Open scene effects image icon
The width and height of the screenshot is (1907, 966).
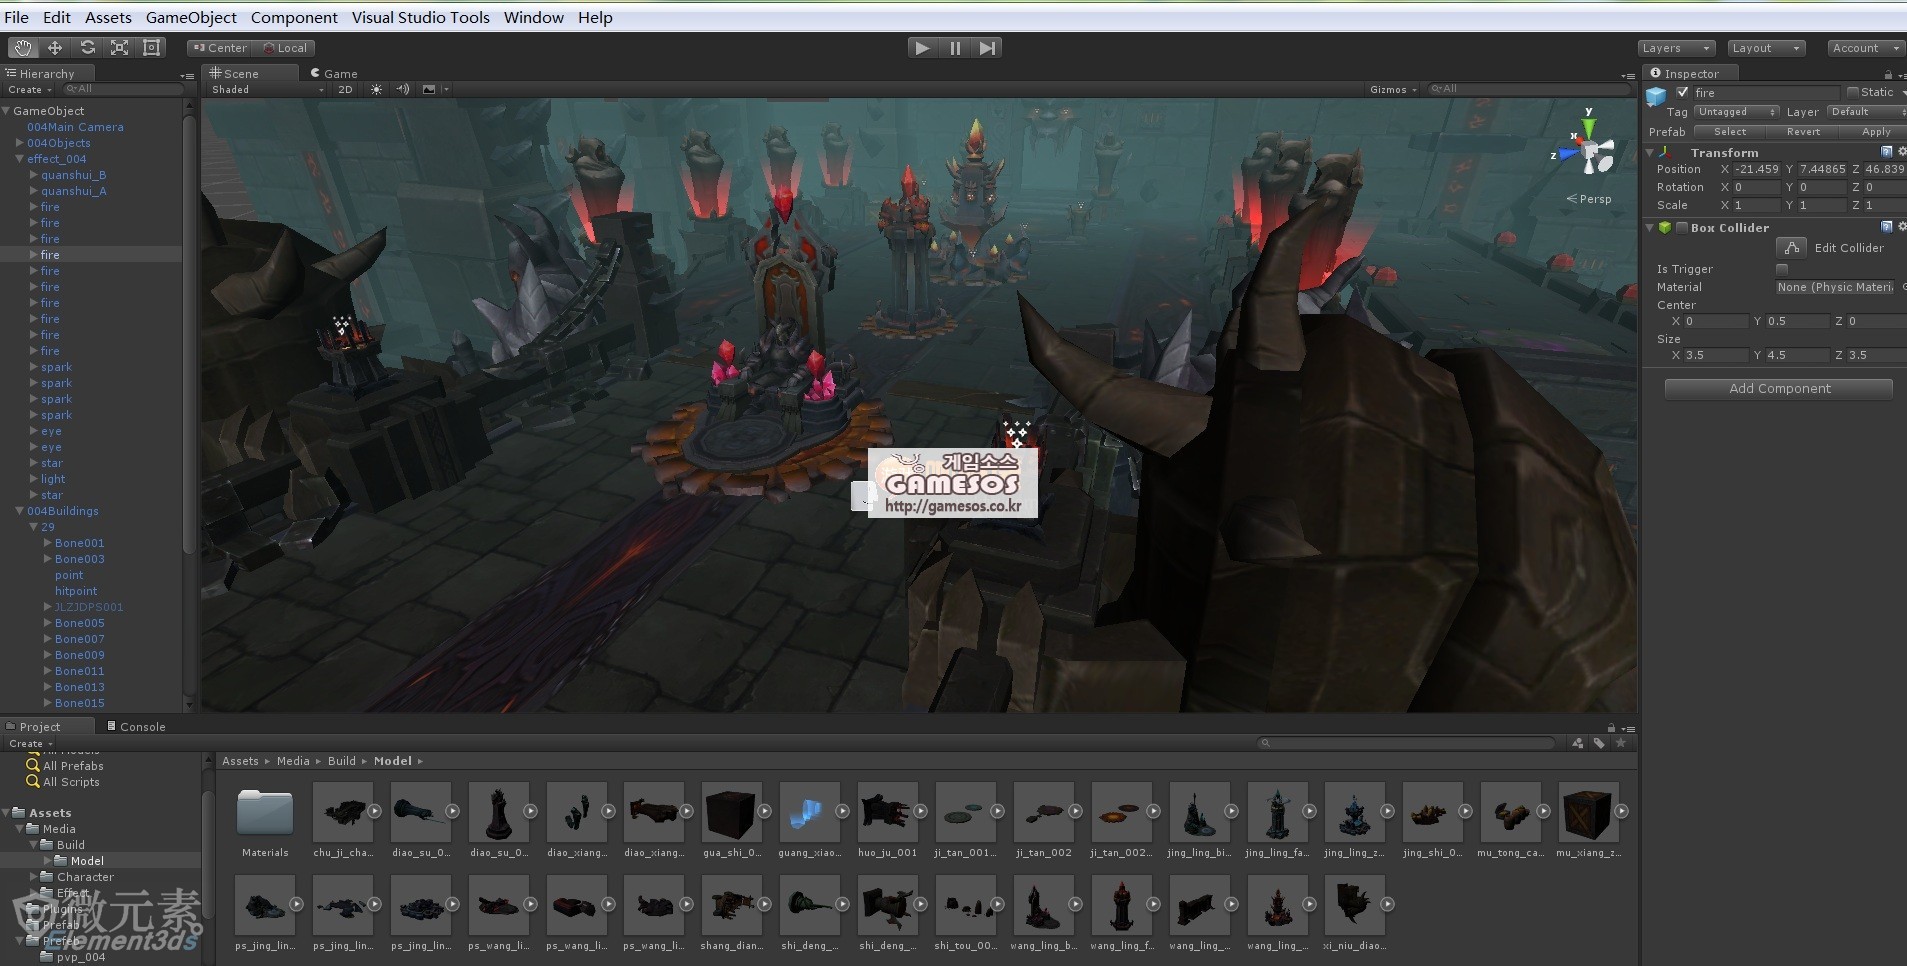tap(429, 89)
